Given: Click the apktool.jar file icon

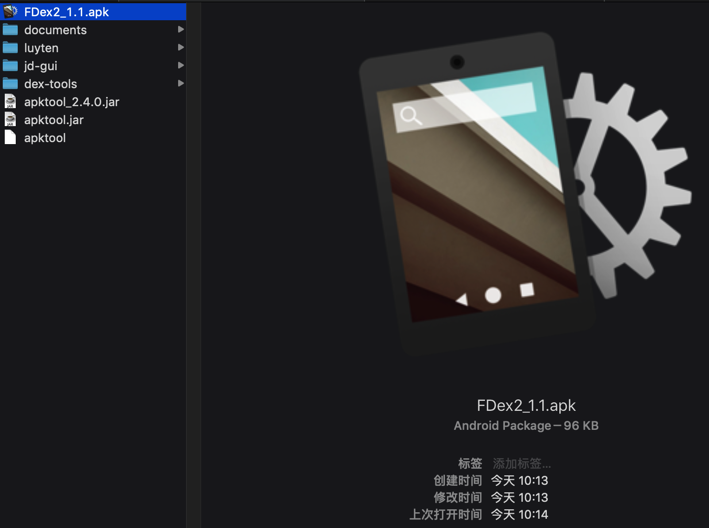Looking at the screenshot, I should tap(10, 119).
